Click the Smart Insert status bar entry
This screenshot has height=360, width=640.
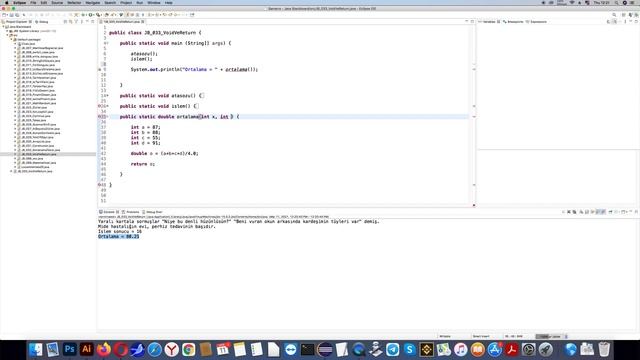[481, 336]
